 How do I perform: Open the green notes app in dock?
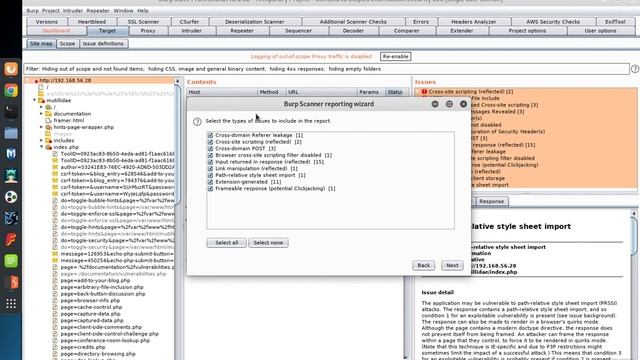pos(11,260)
